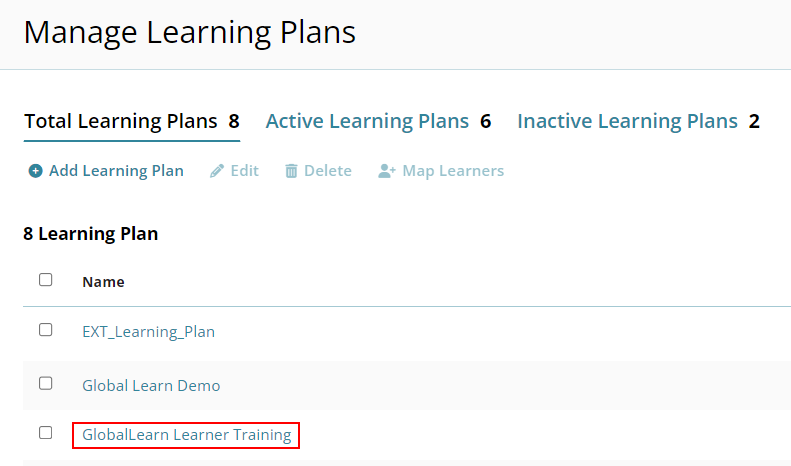Open GlobalLearn Learner Training plan
Screen dimensions: 791x466
[187, 435]
